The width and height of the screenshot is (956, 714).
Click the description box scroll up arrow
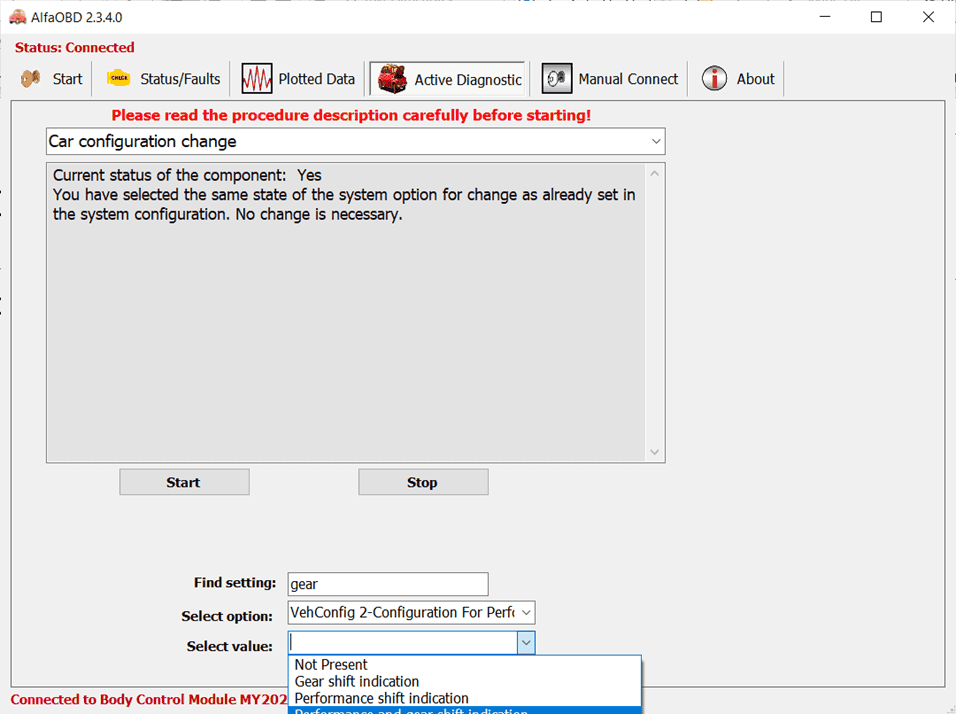click(654, 174)
